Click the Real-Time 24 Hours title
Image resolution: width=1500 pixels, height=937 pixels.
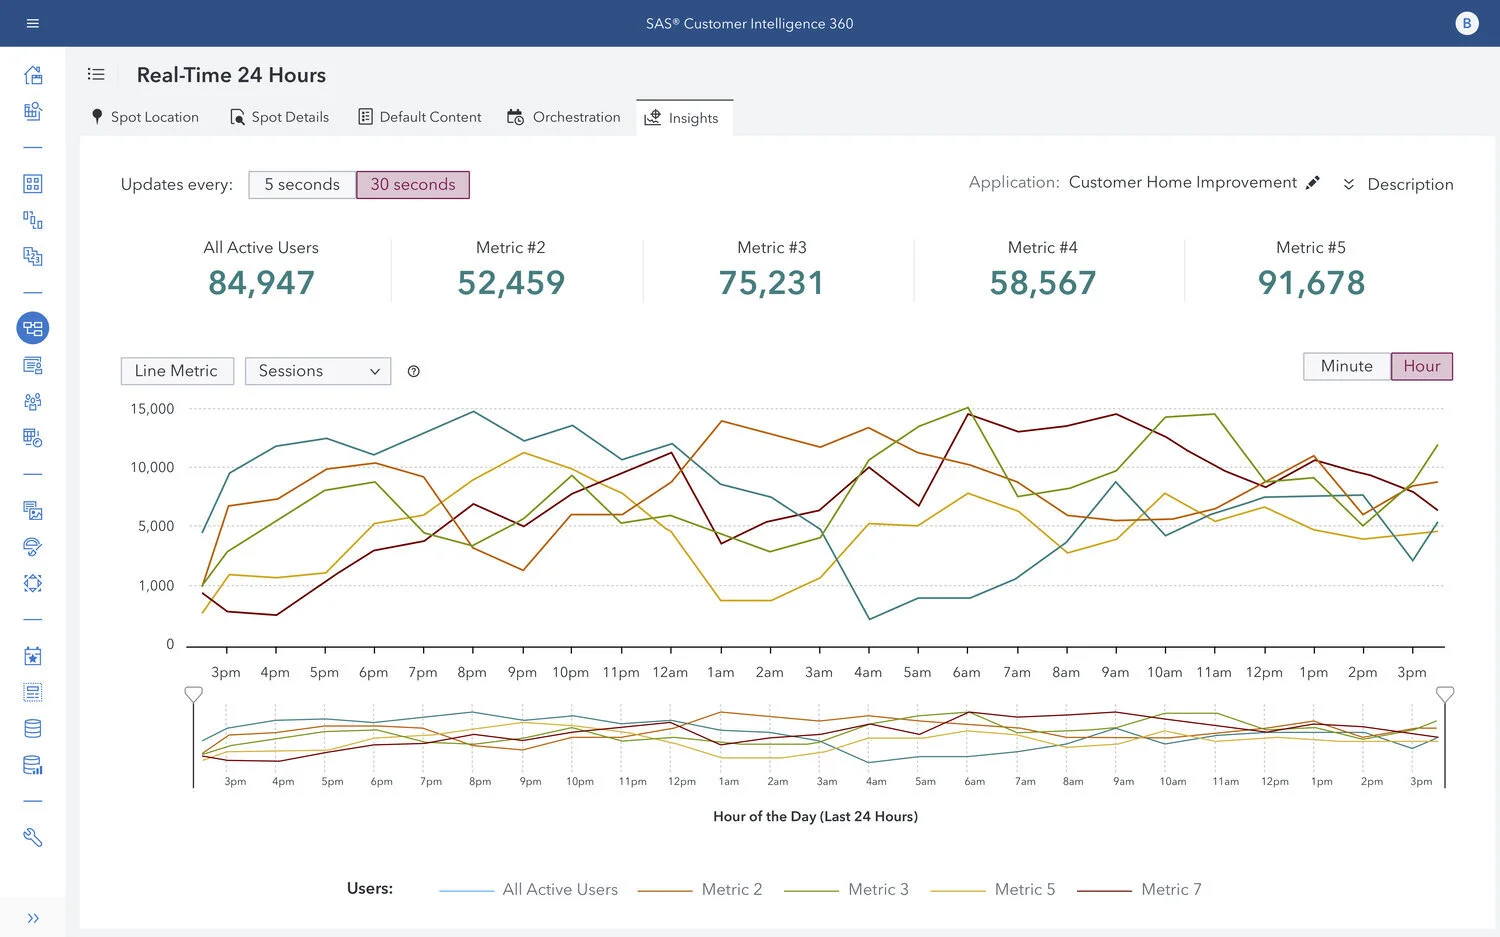point(231,75)
